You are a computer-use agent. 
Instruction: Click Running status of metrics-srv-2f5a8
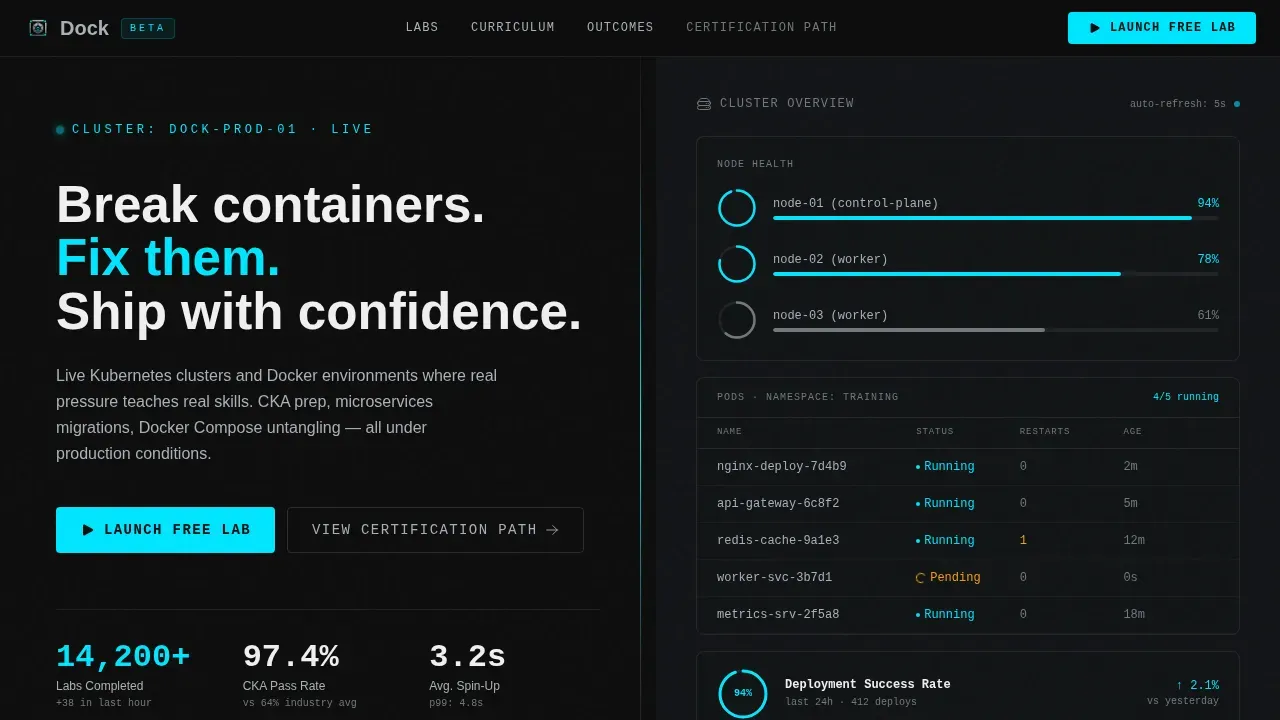[945, 615]
